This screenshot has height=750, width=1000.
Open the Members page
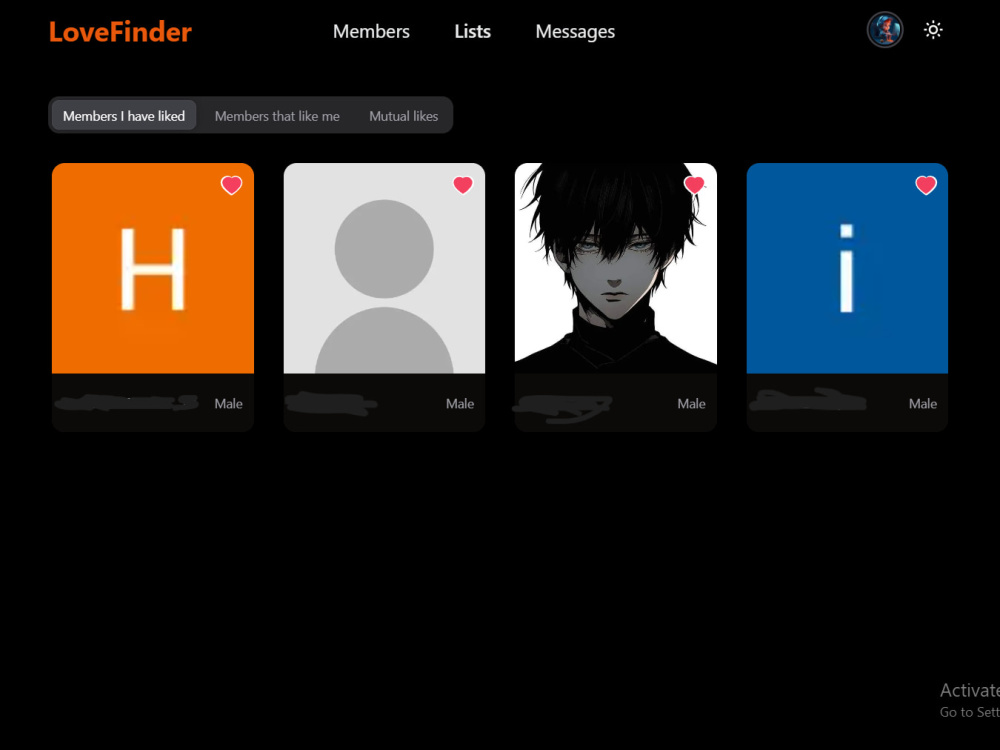click(371, 31)
